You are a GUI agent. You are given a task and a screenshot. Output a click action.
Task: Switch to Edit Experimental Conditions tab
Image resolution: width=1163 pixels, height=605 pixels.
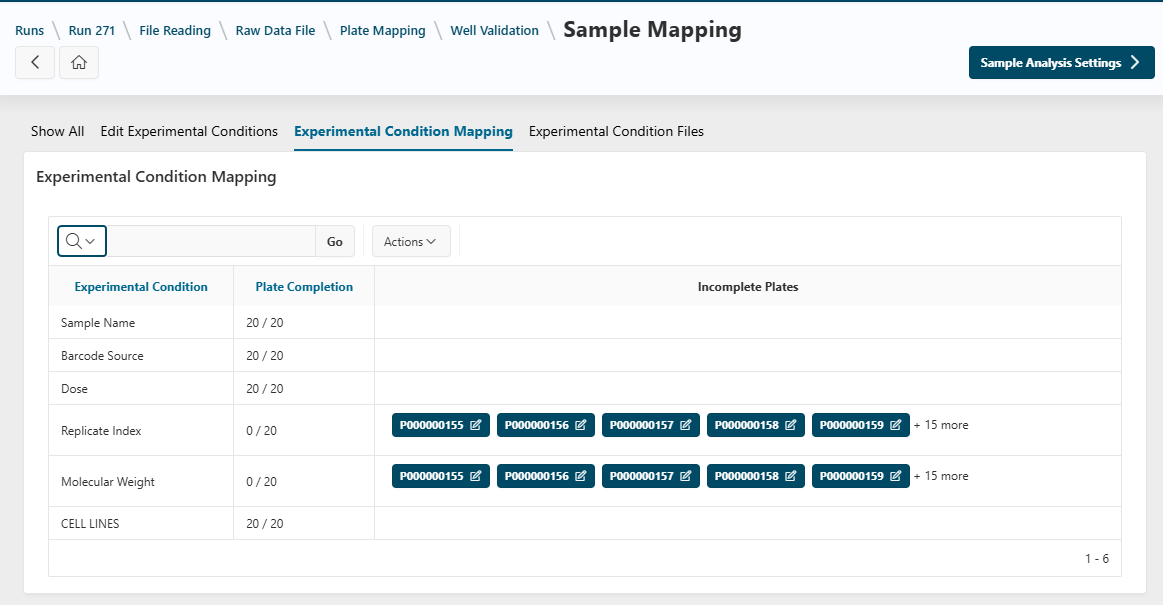pyautogui.click(x=189, y=131)
